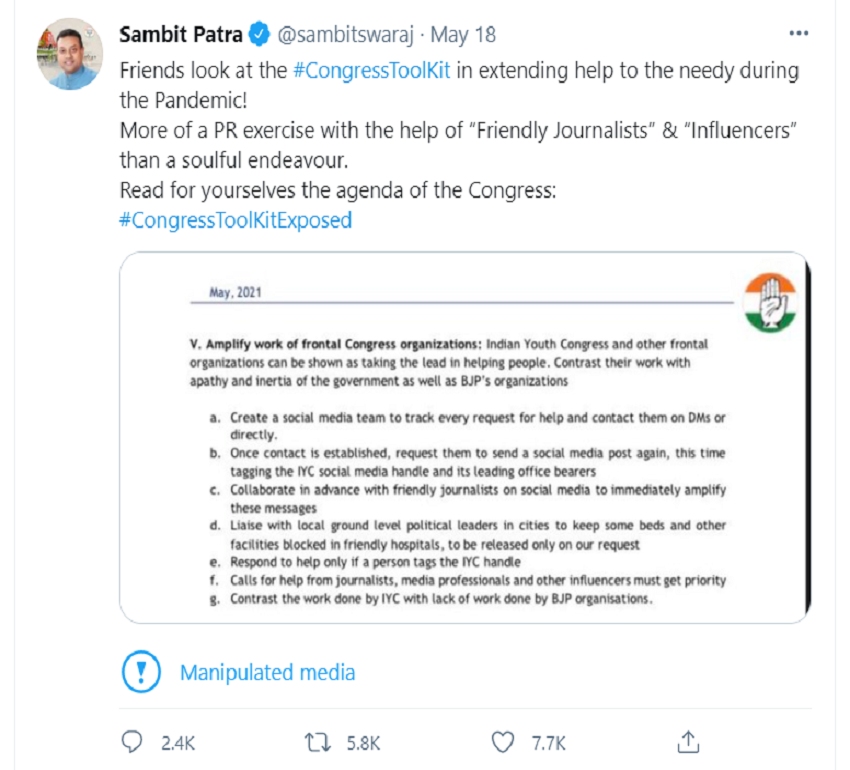The height and width of the screenshot is (770, 850).
Task: Open the embedded toolkit document image
Action: [464, 440]
